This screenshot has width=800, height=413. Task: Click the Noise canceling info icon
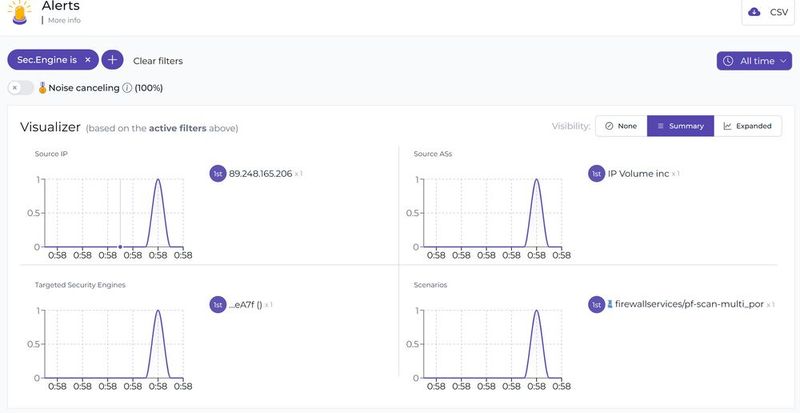coord(127,88)
